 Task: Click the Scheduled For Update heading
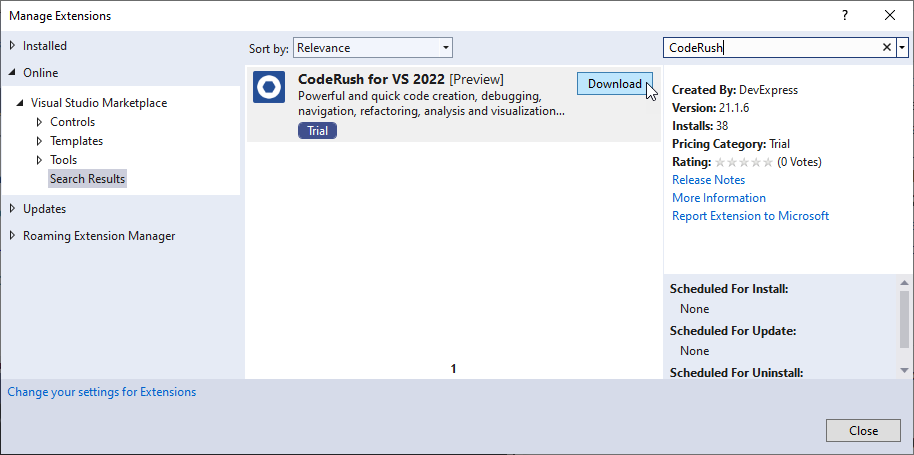pyautogui.click(x=733, y=331)
